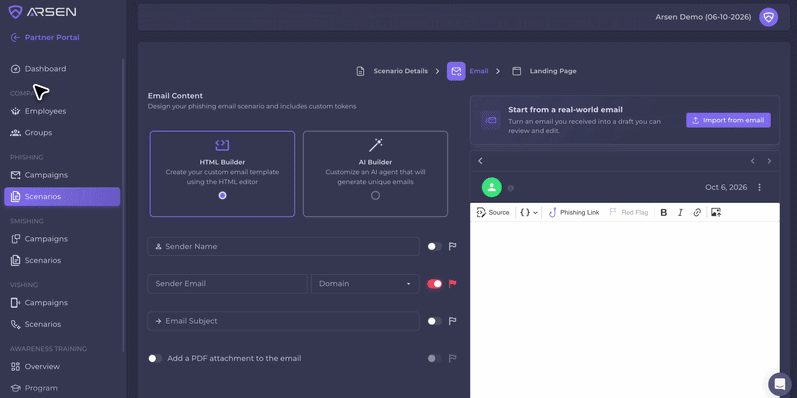Click the Email Content heading
The width and height of the screenshot is (797, 398).
click(175, 96)
